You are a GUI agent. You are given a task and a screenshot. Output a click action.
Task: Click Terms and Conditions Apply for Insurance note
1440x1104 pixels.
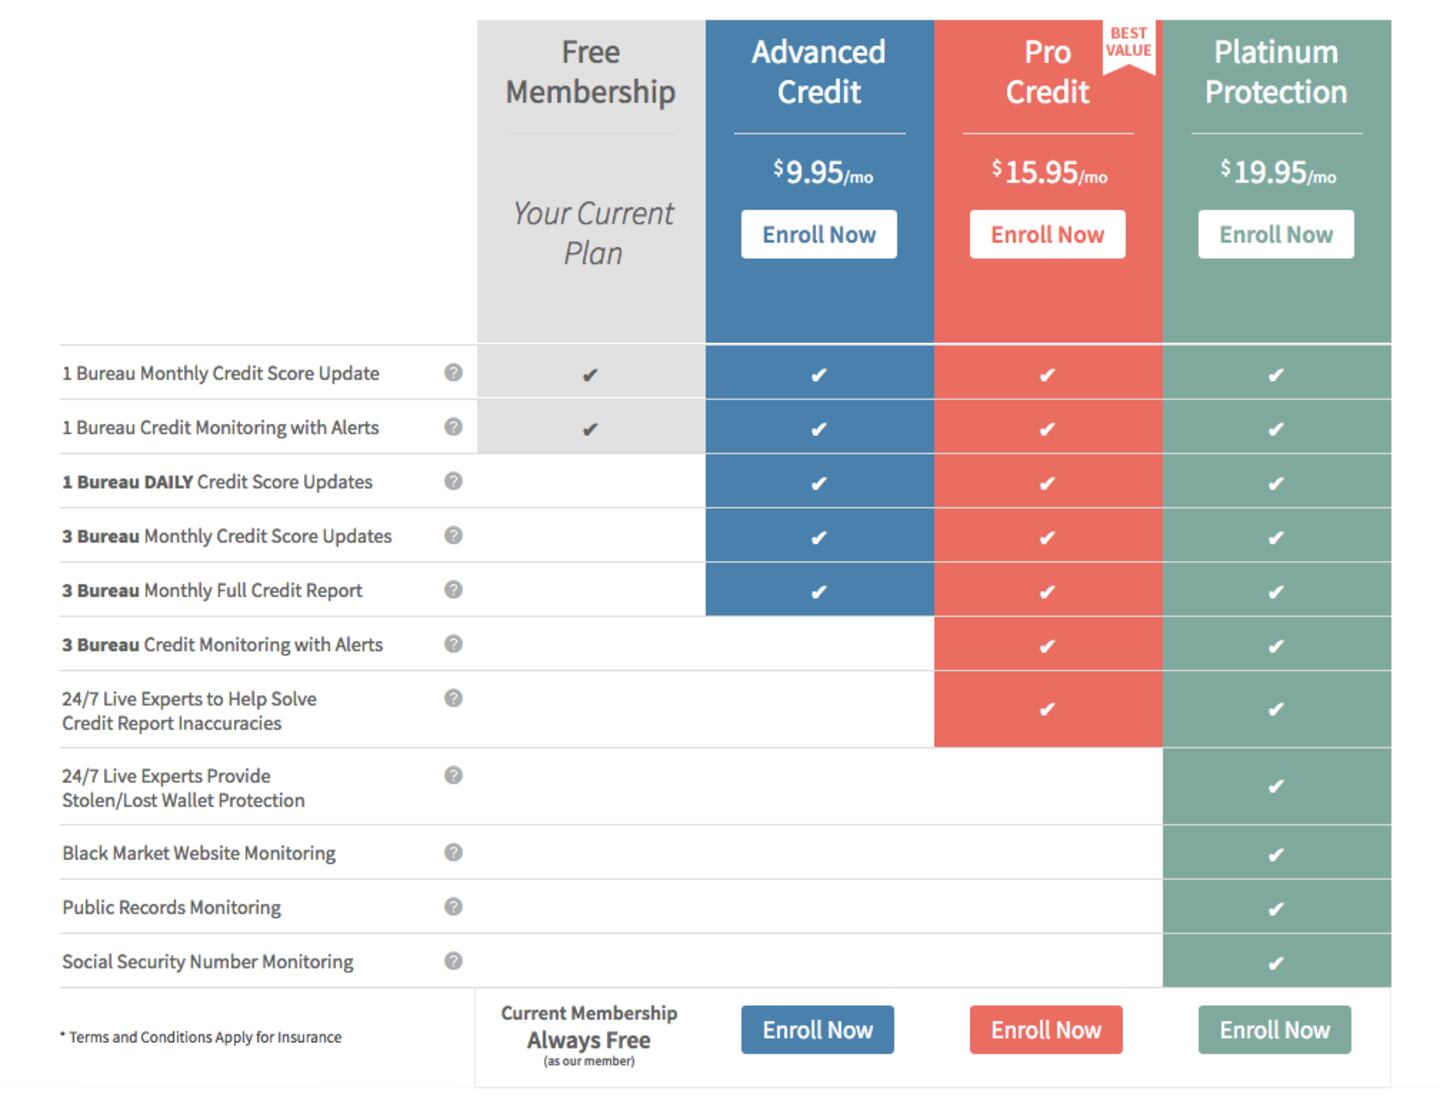pyautogui.click(x=202, y=1037)
